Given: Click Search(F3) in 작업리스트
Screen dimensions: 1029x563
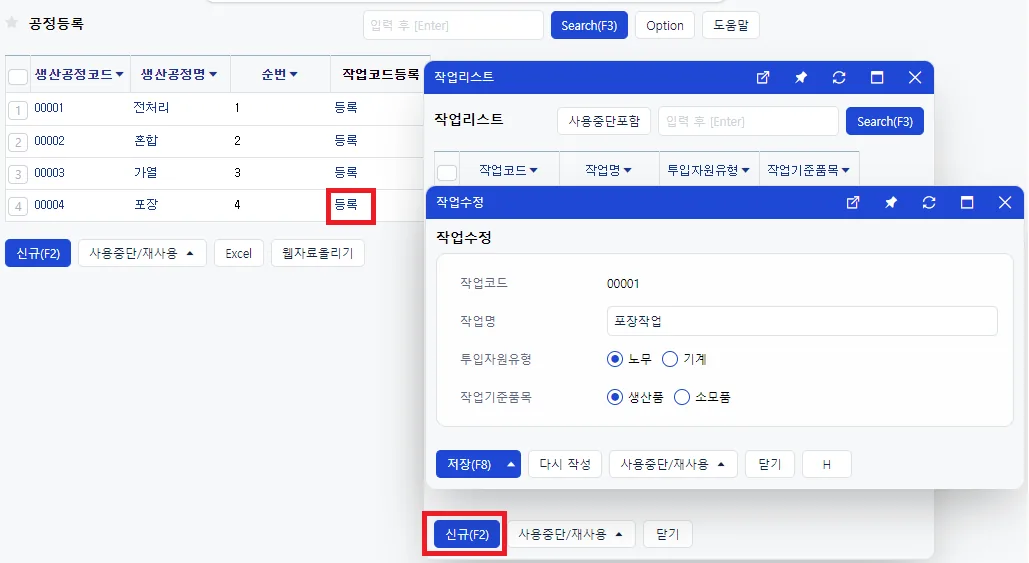Looking at the screenshot, I should coord(885,121).
